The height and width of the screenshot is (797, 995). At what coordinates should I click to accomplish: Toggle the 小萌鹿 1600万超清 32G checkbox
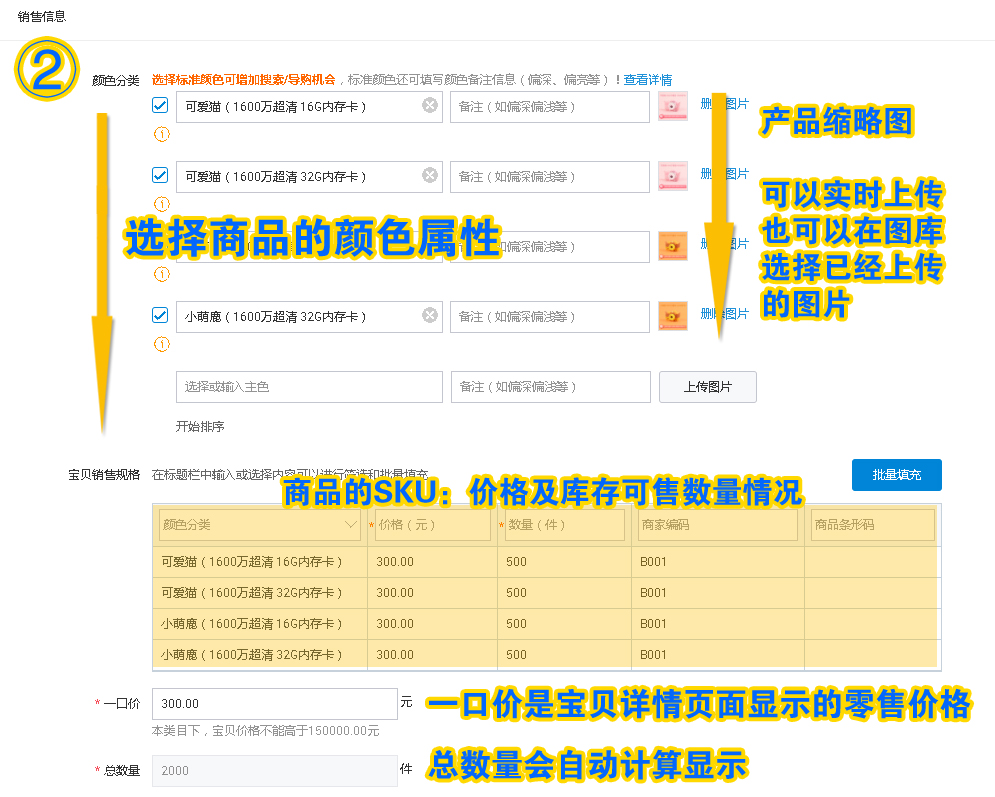click(x=159, y=314)
